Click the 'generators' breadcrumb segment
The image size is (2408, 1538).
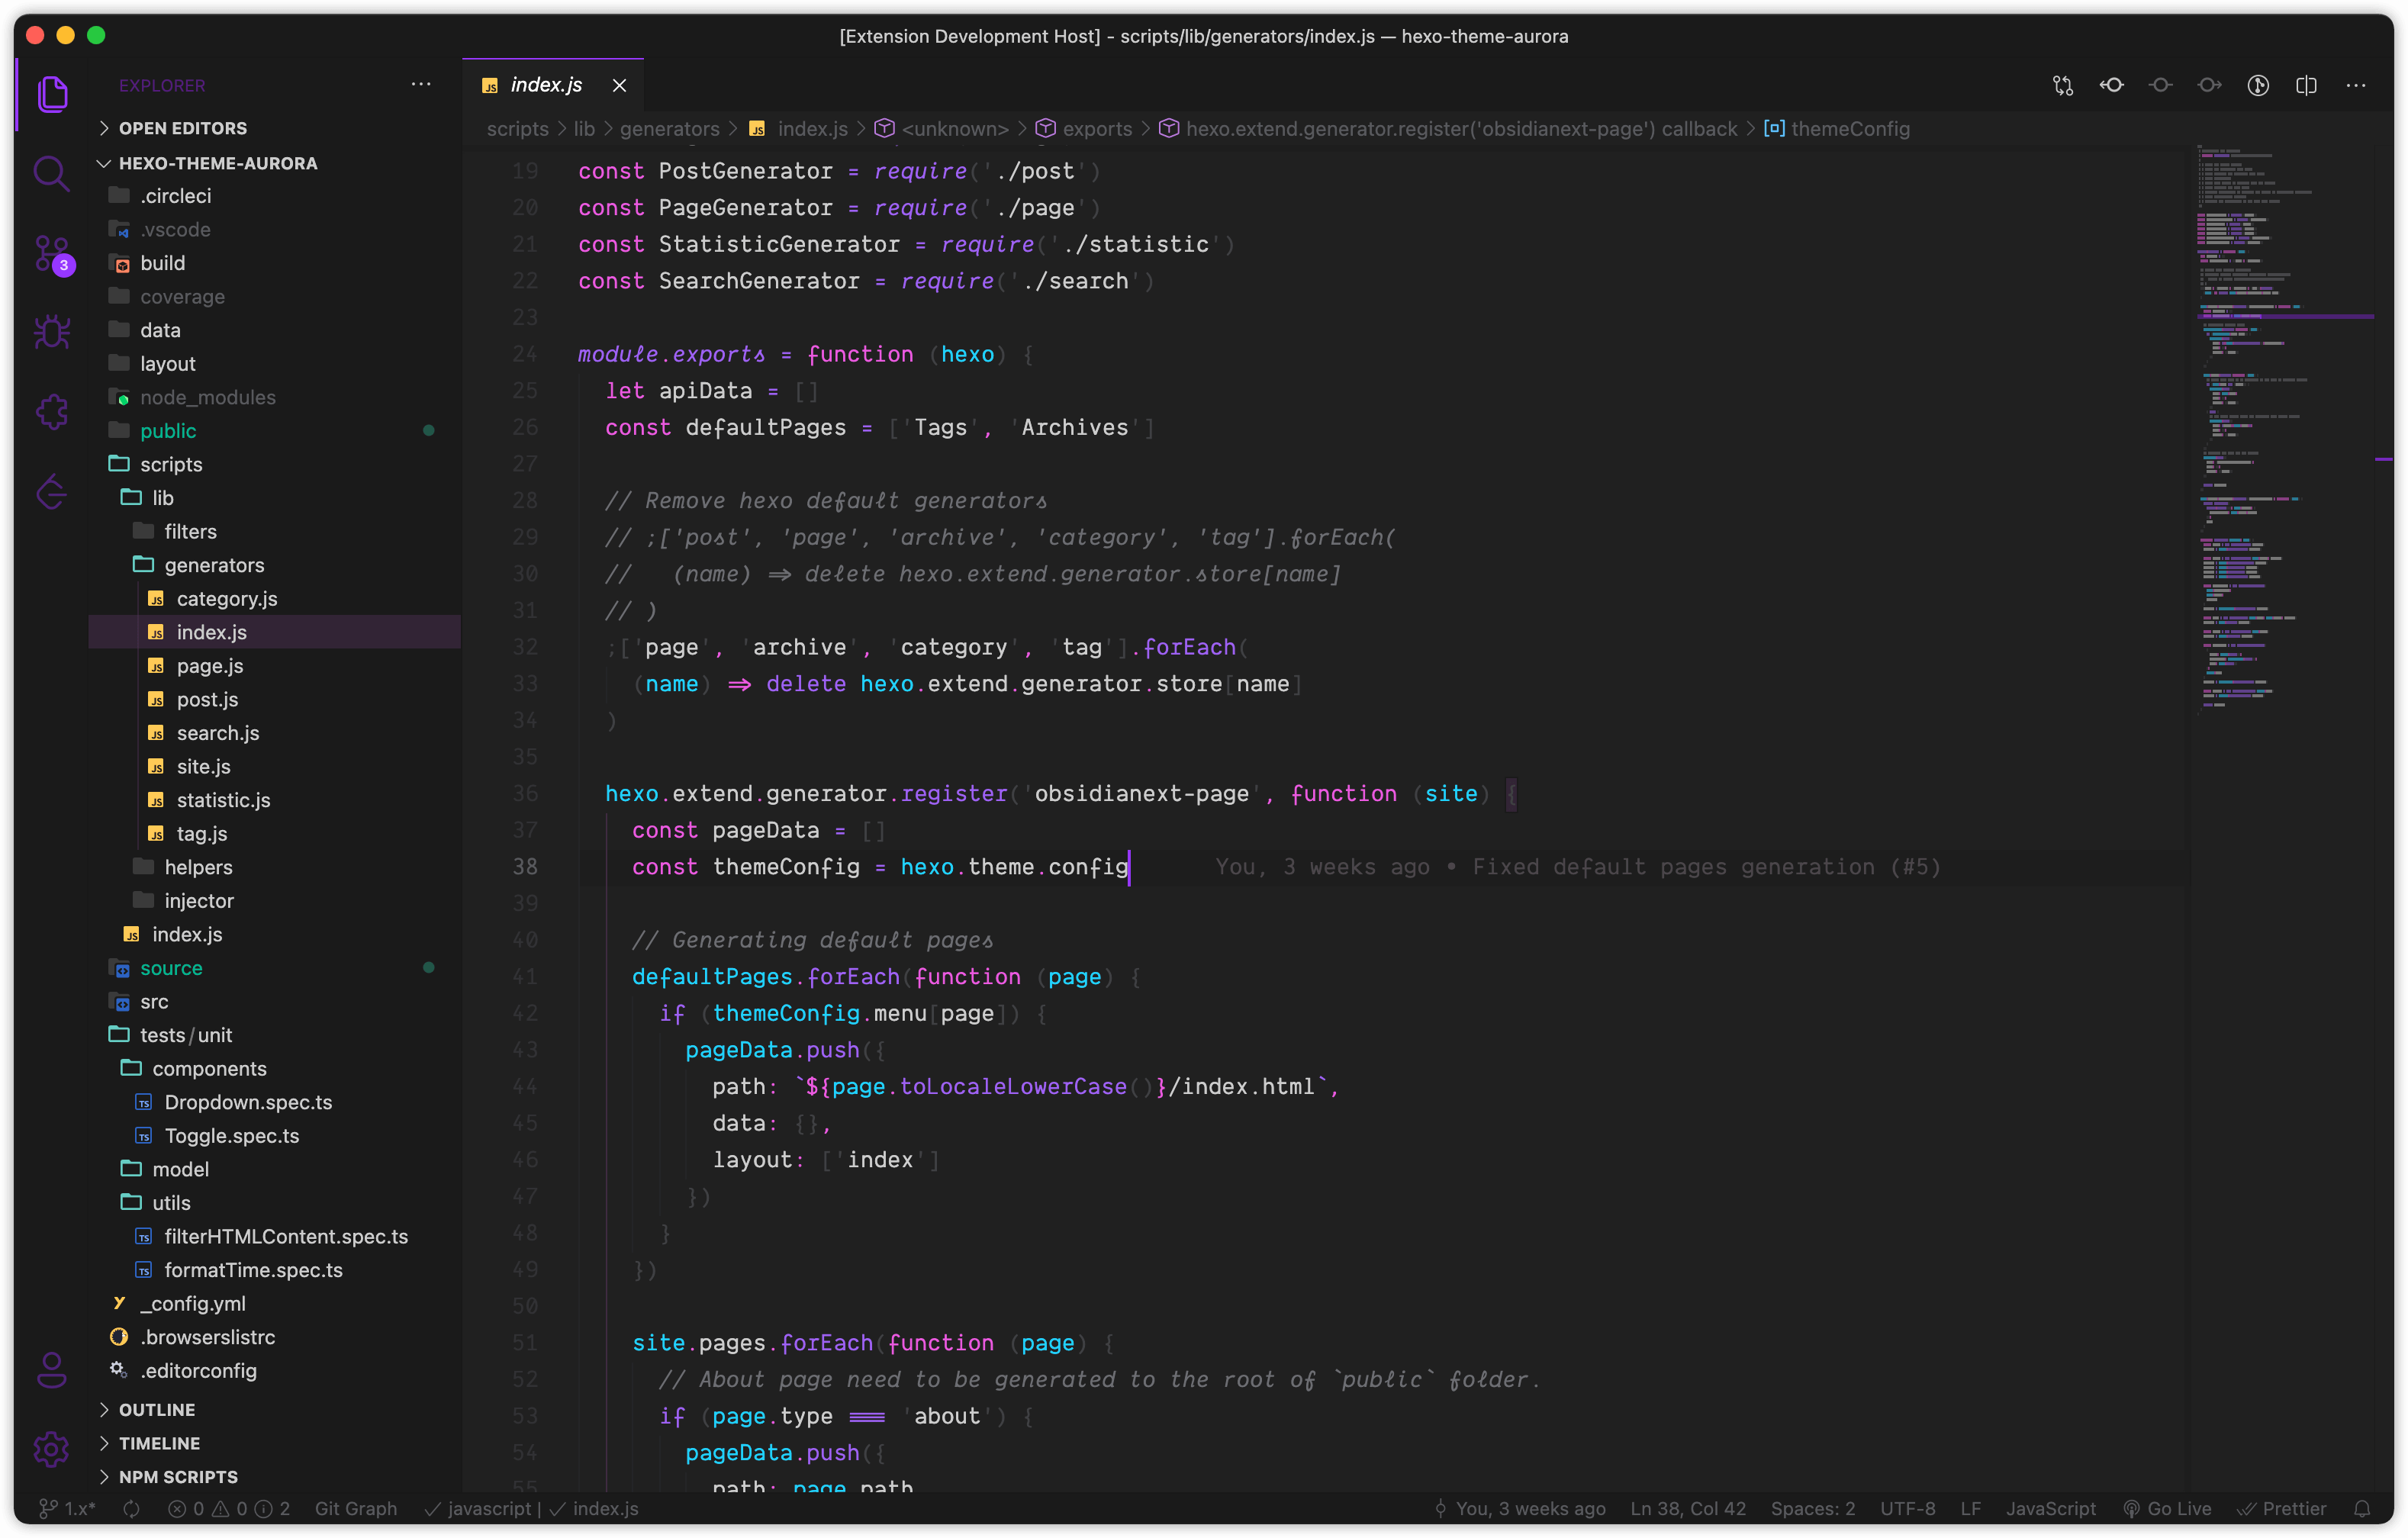click(669, 129)
